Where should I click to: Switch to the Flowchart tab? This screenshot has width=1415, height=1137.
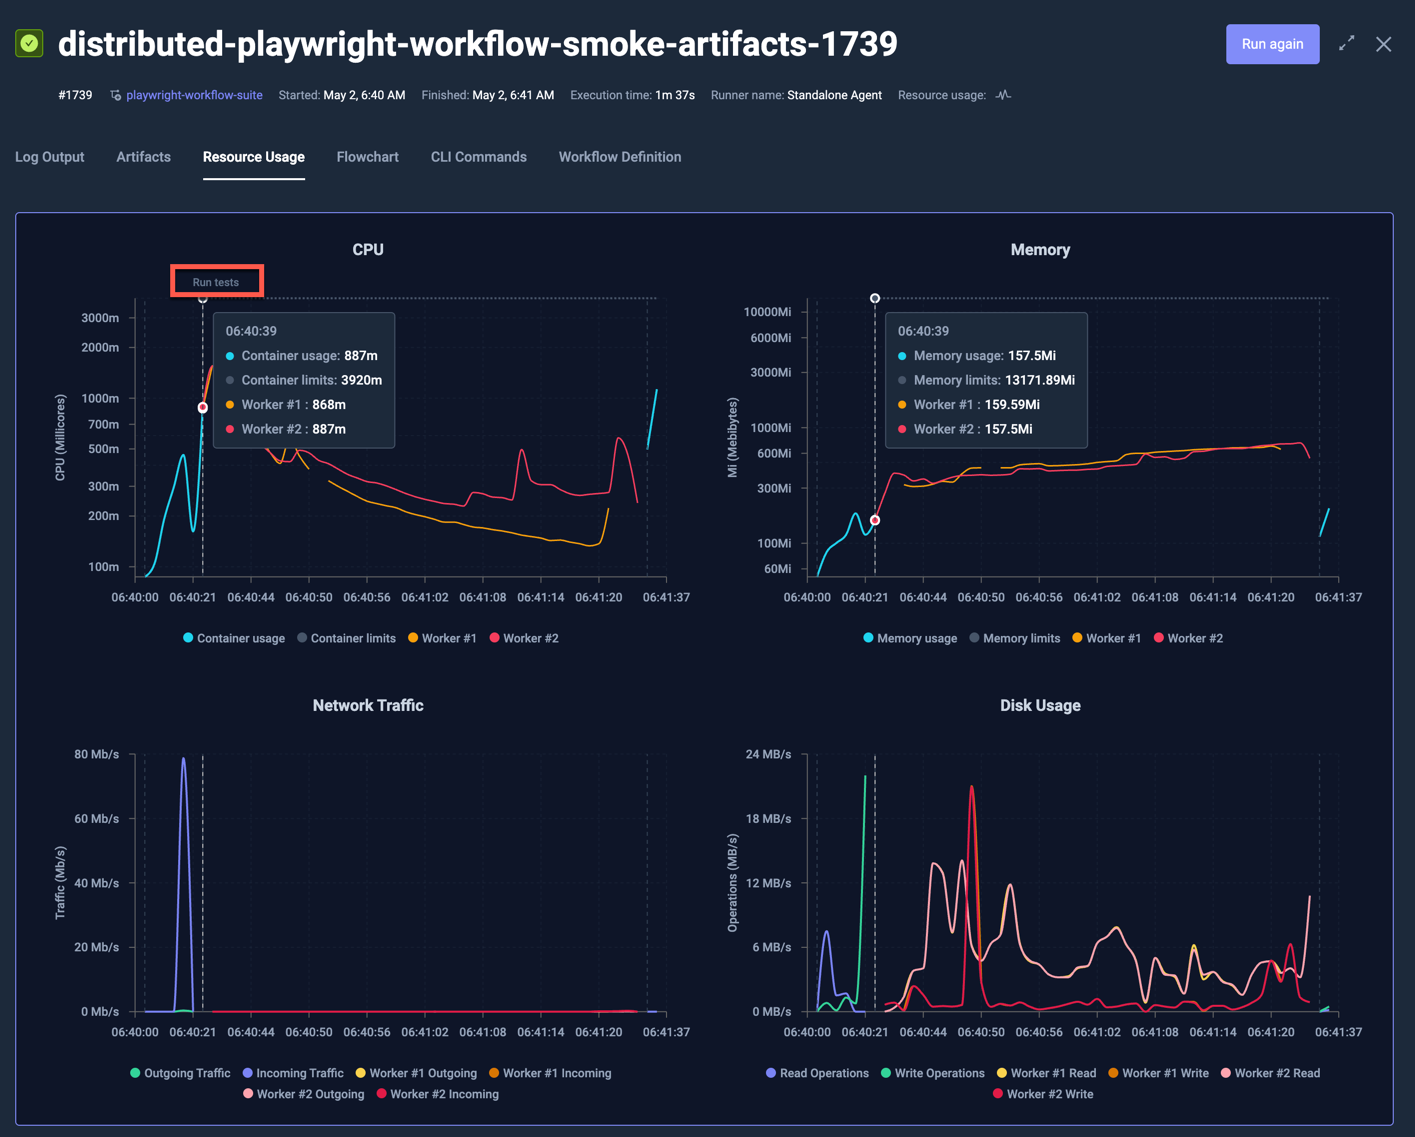point(367,157)
